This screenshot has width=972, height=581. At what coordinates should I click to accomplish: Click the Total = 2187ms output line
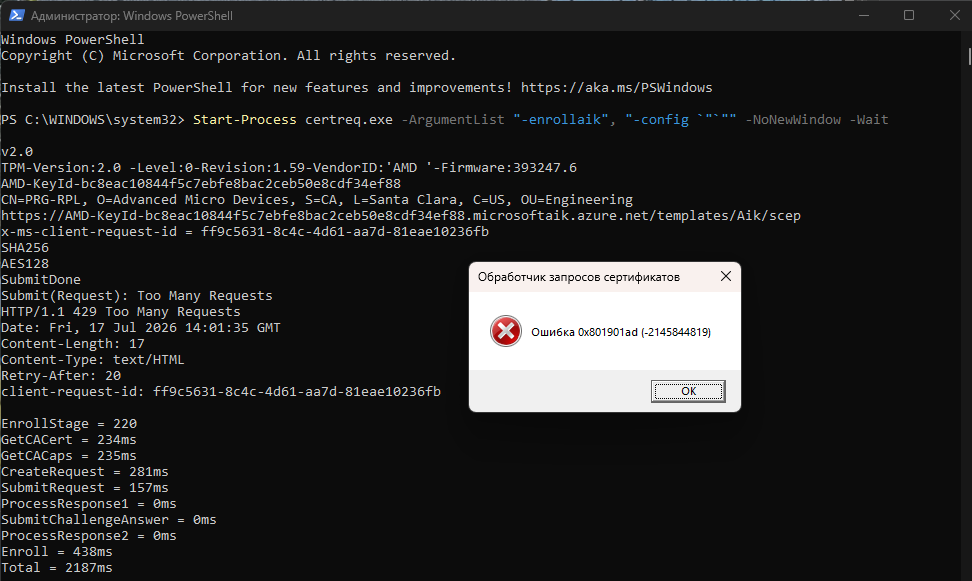pos(56,568)
